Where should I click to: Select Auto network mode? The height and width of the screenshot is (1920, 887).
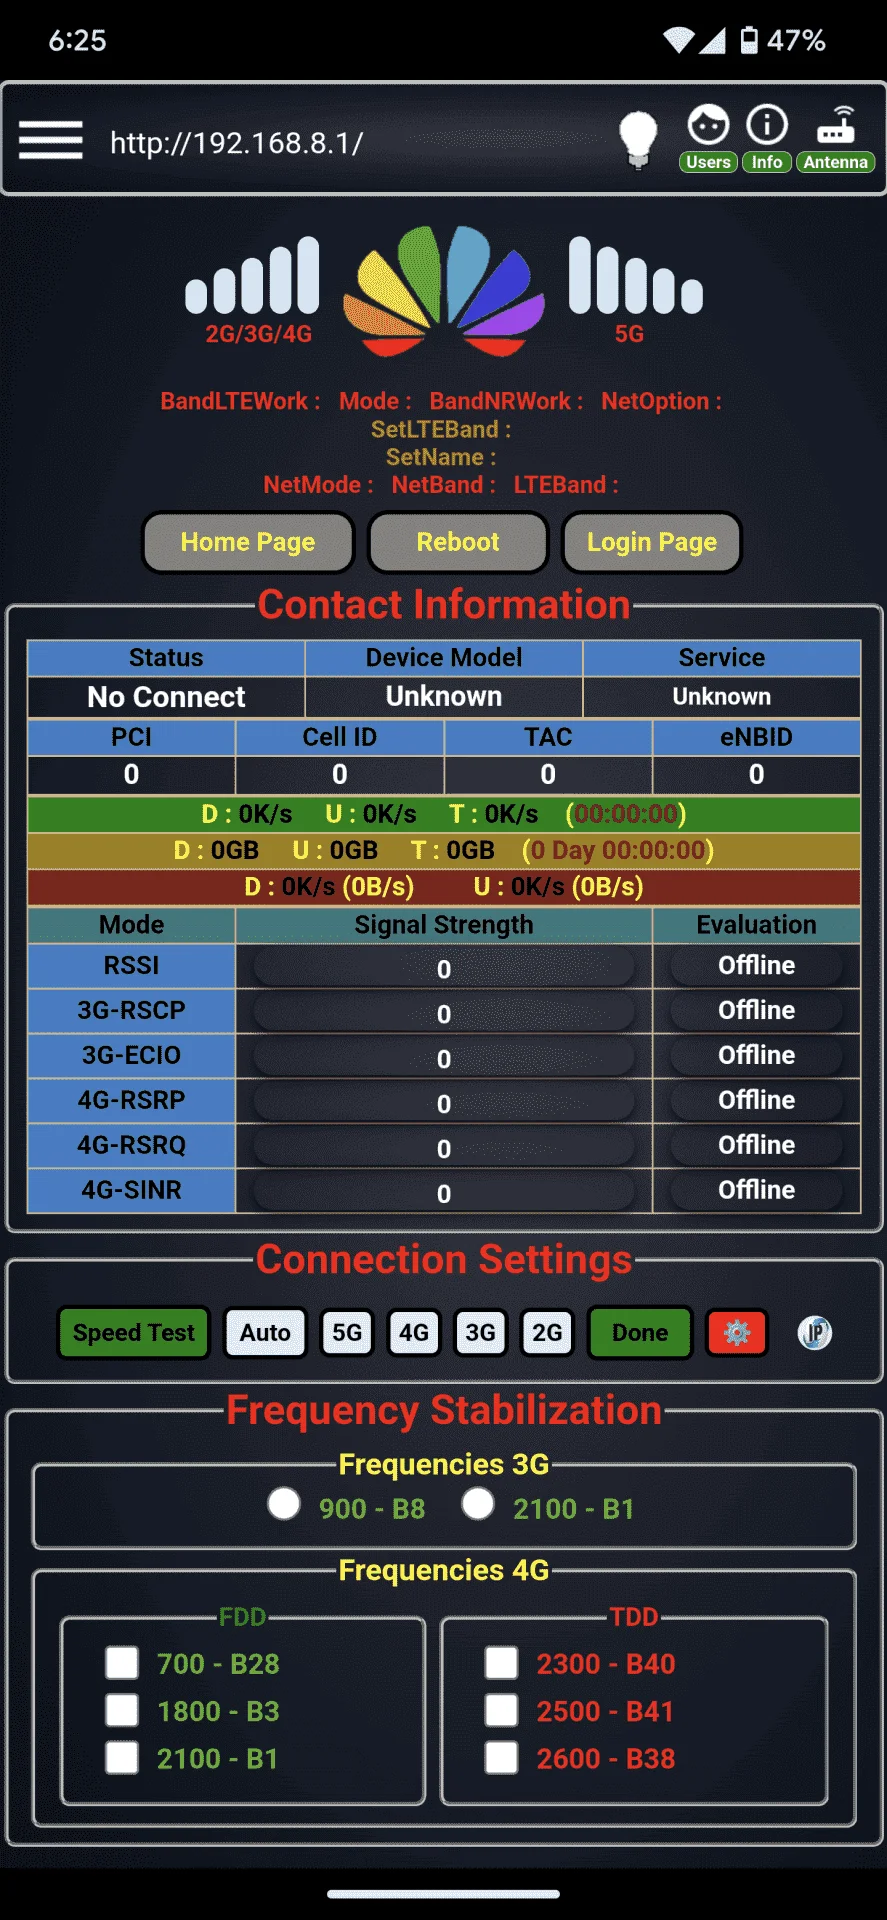265,1333
